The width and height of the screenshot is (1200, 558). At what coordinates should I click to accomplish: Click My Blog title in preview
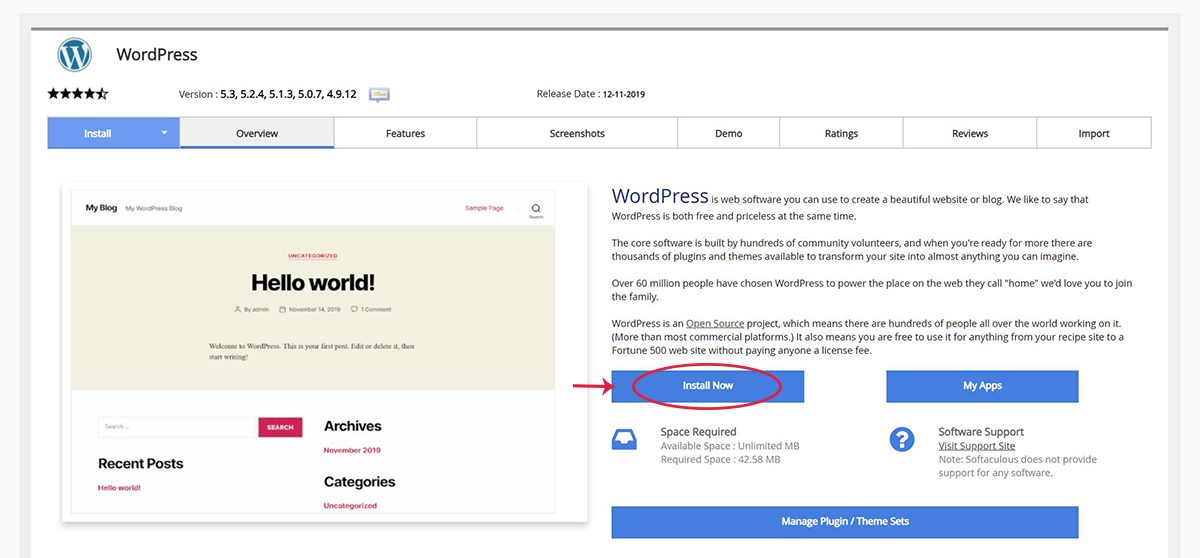101,208
